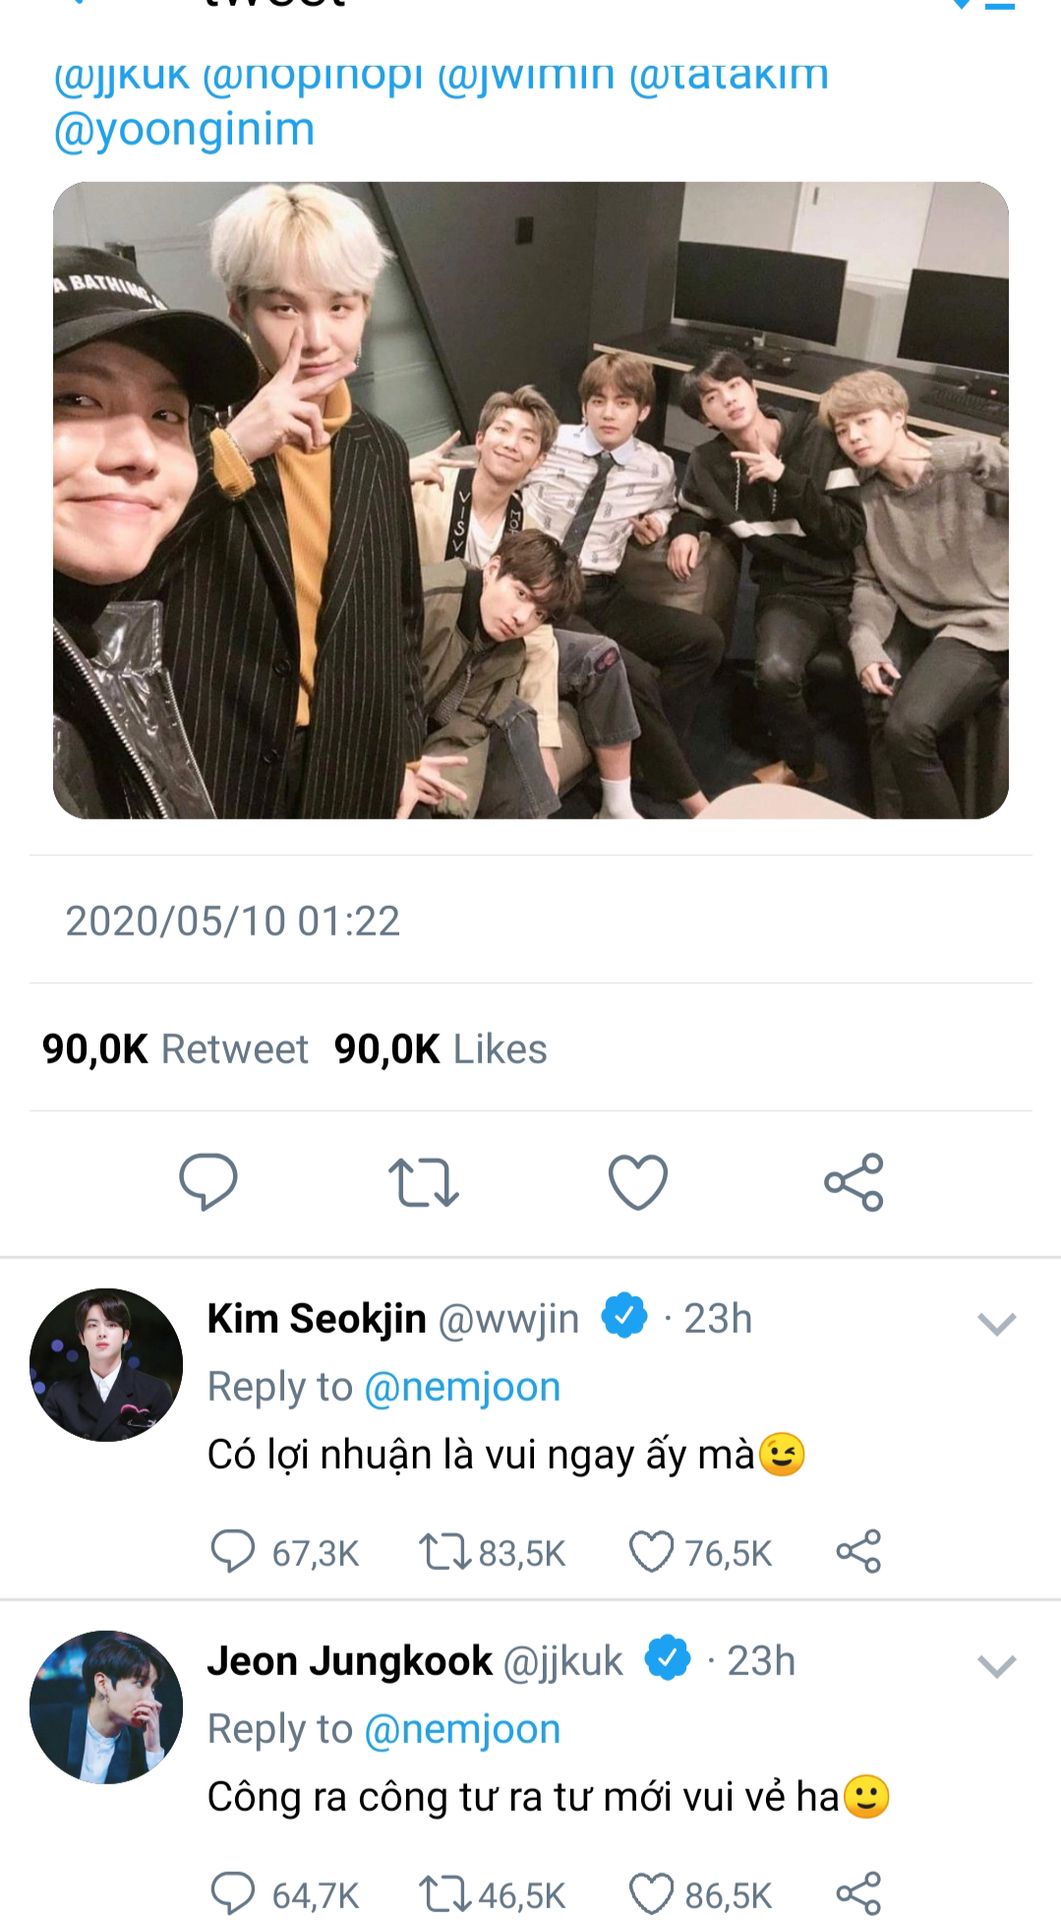
Task: Open the @yoonginim mention link
Action: [x=184, y=130]
